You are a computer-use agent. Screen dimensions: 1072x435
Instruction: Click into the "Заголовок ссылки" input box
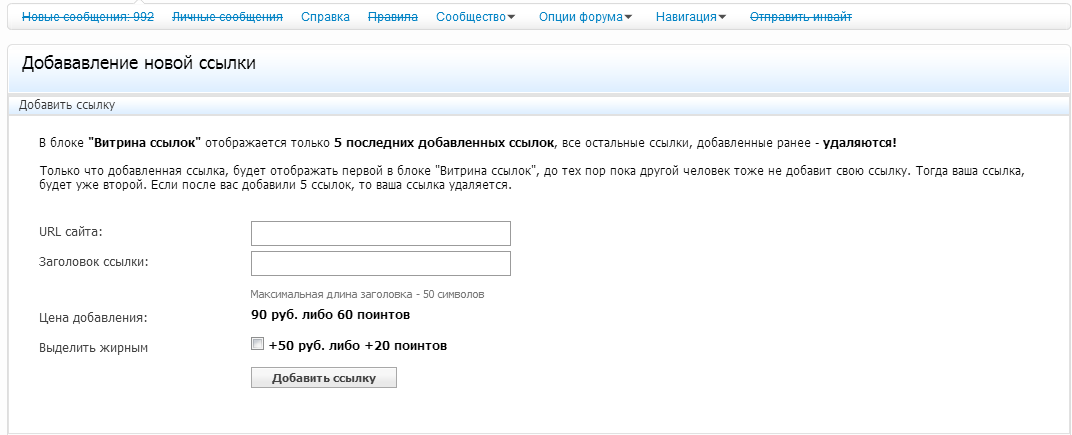point(380,263)
